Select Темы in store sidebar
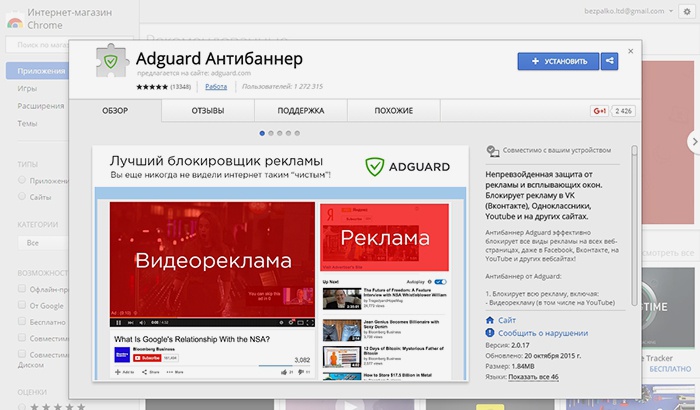The height and width of the screenshot is (410, 700). pos(27,123)
